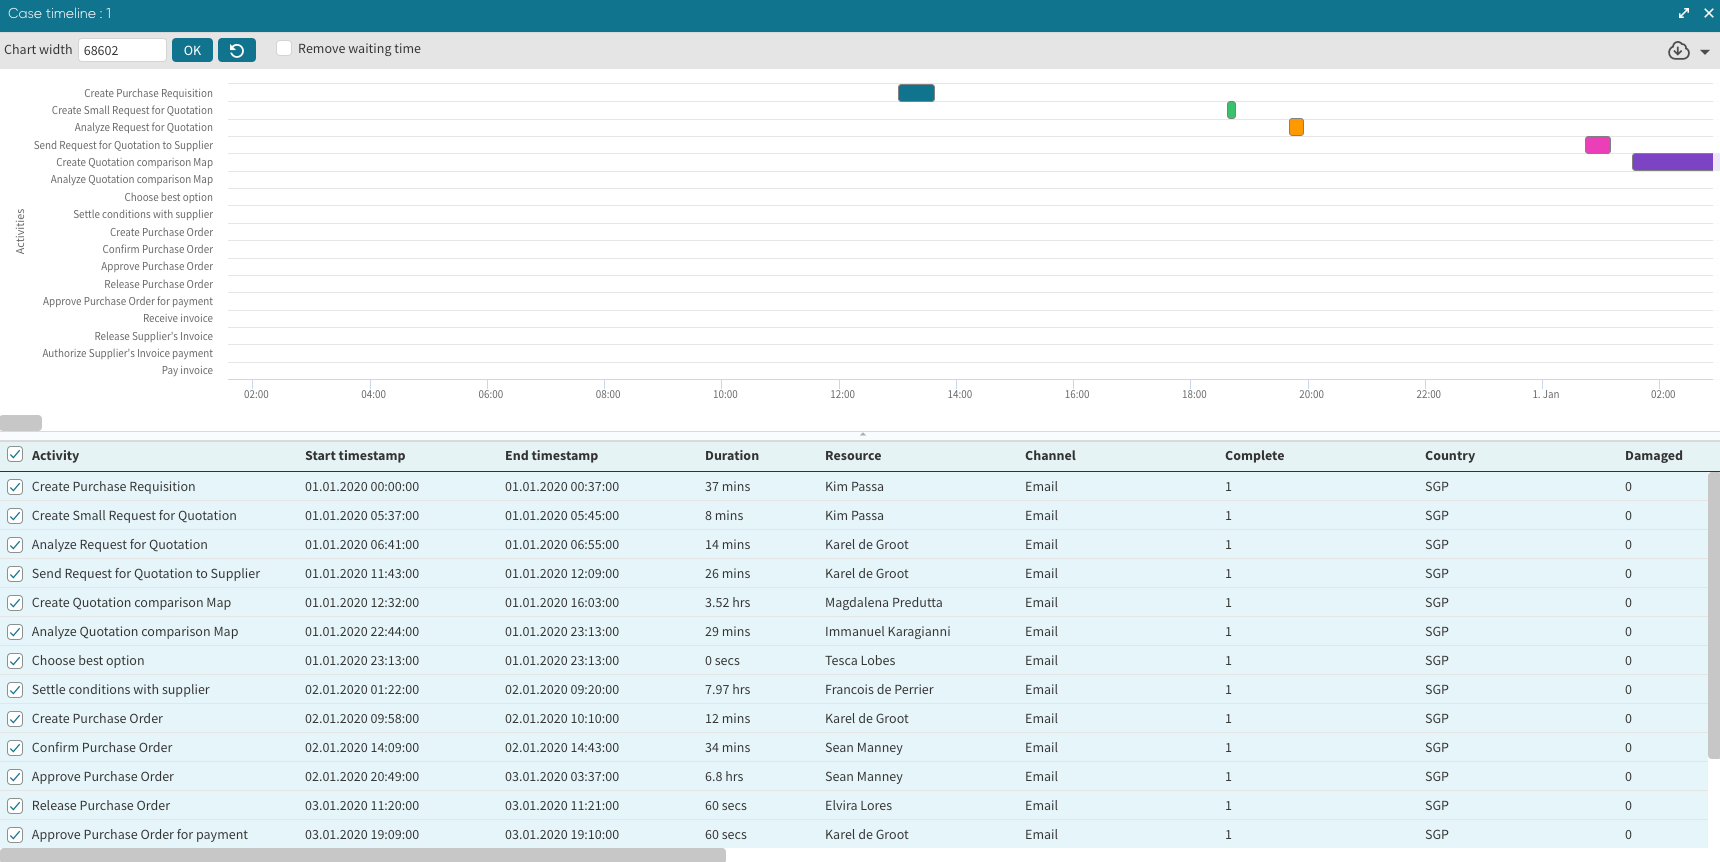Expand the window with the maximize arrows icon
The height and width of the screenshot is (862, 1720).
[x=1684, y=13]
